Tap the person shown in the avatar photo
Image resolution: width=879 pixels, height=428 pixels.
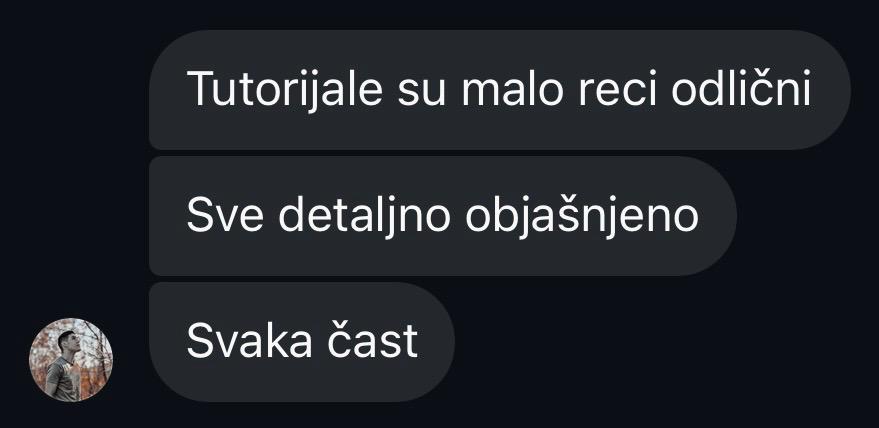[x=63, y=366]
